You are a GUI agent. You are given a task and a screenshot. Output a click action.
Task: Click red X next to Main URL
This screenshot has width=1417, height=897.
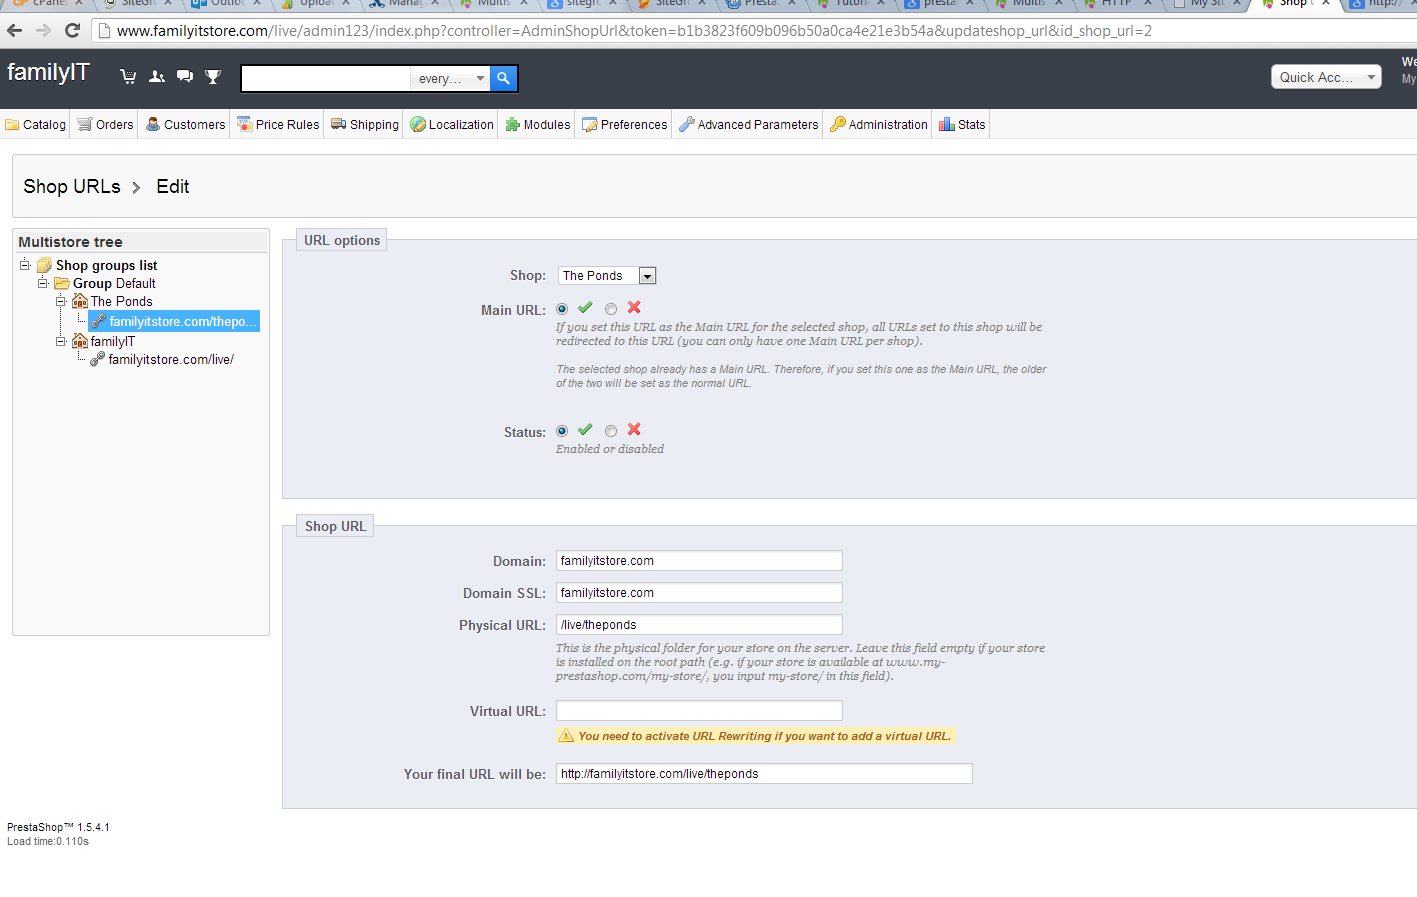point(634,308)
